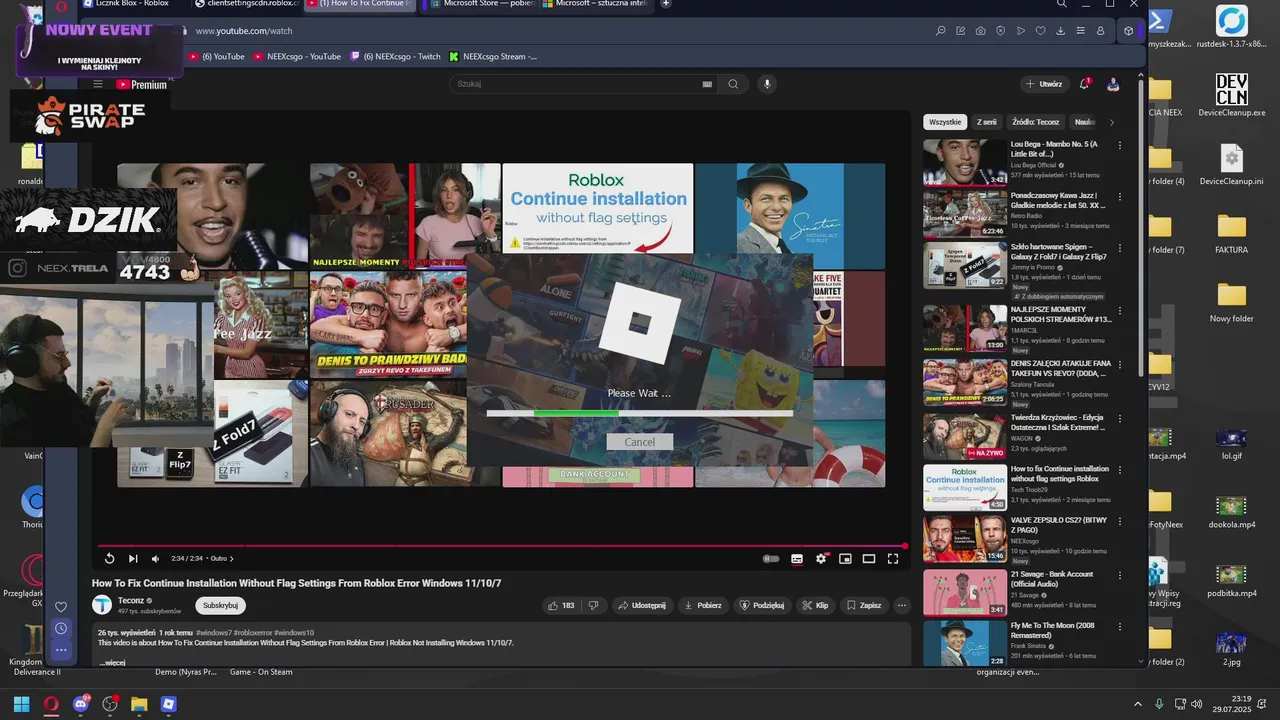Select the Wszystkie filter chip
This screenshot has width=1280, height=720.
click(x=945, y=122)
